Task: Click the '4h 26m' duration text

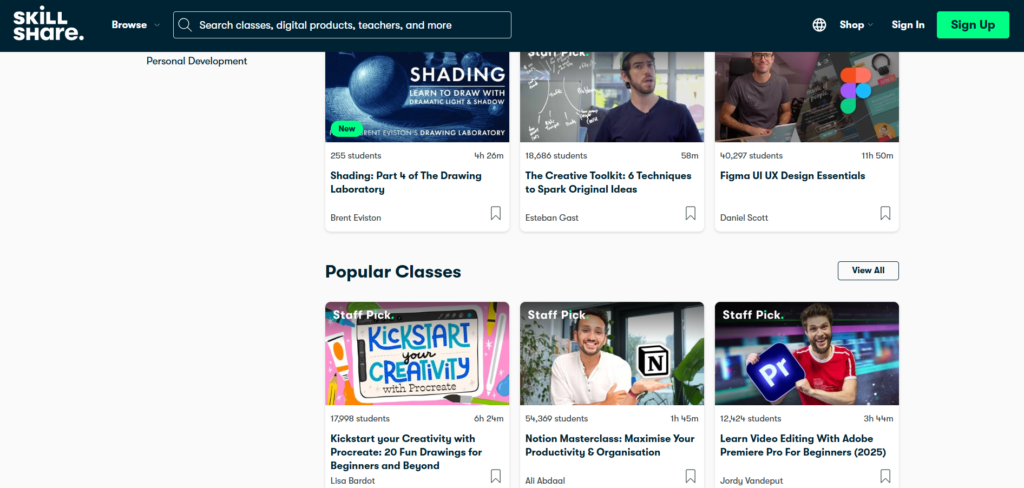Action: click(488, 155)
